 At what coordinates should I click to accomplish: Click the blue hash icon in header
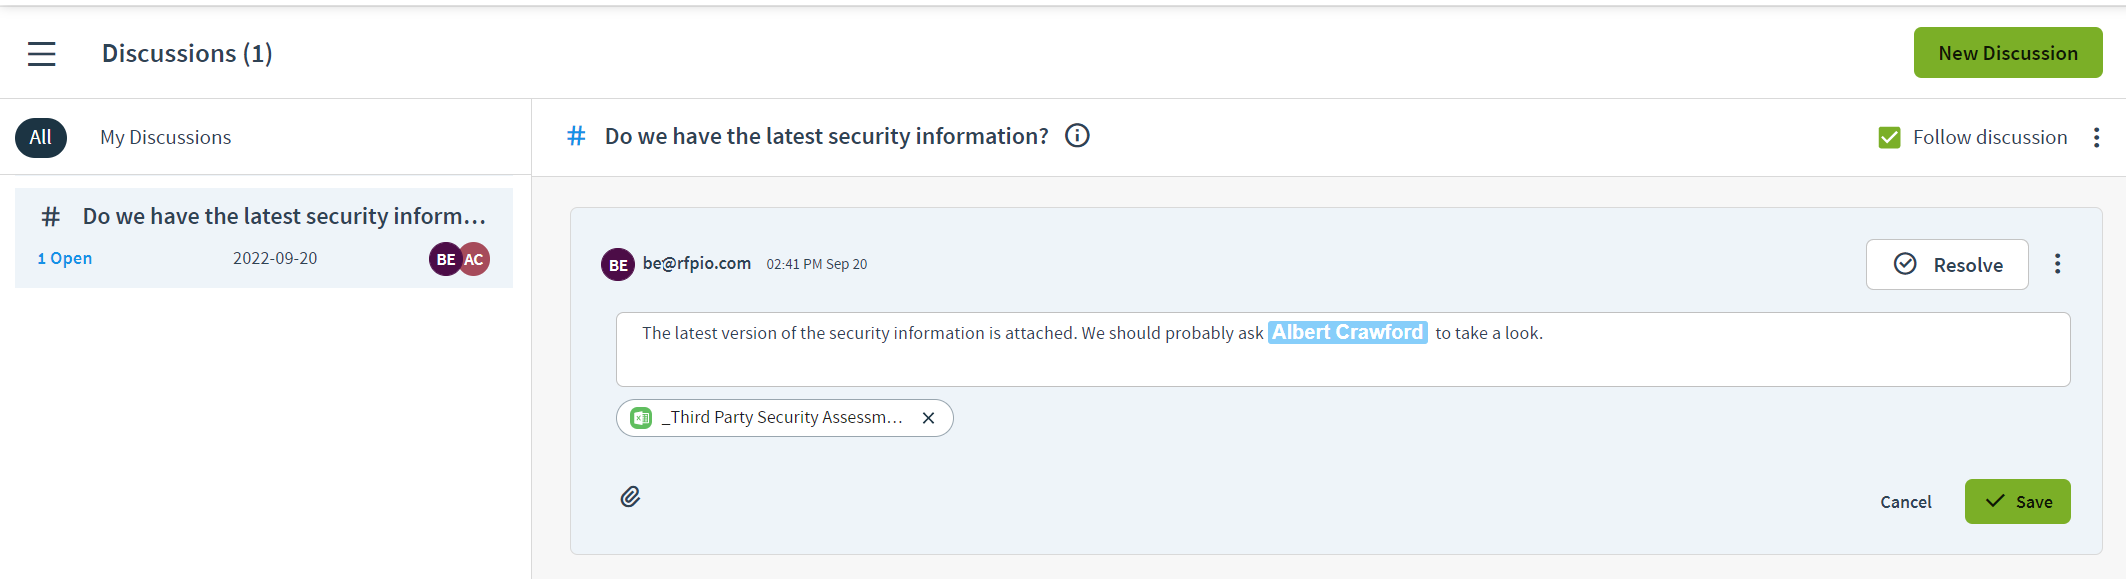coord(576,136)
